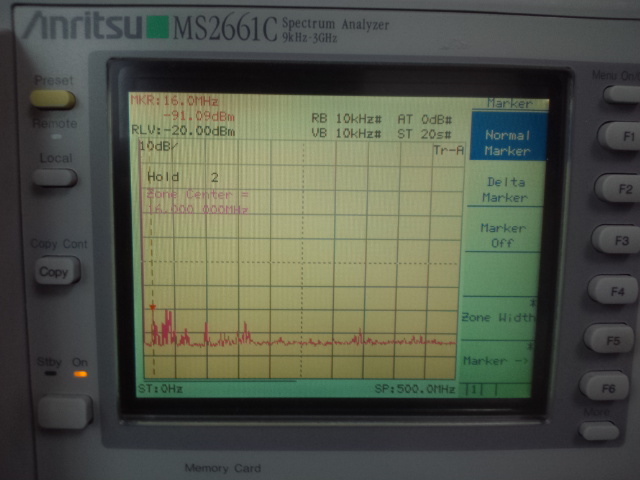Screen dimensions: 640x480
Task: Click the RB 10kHz# resolution bandwidth value
Action: tap(347, 119)
